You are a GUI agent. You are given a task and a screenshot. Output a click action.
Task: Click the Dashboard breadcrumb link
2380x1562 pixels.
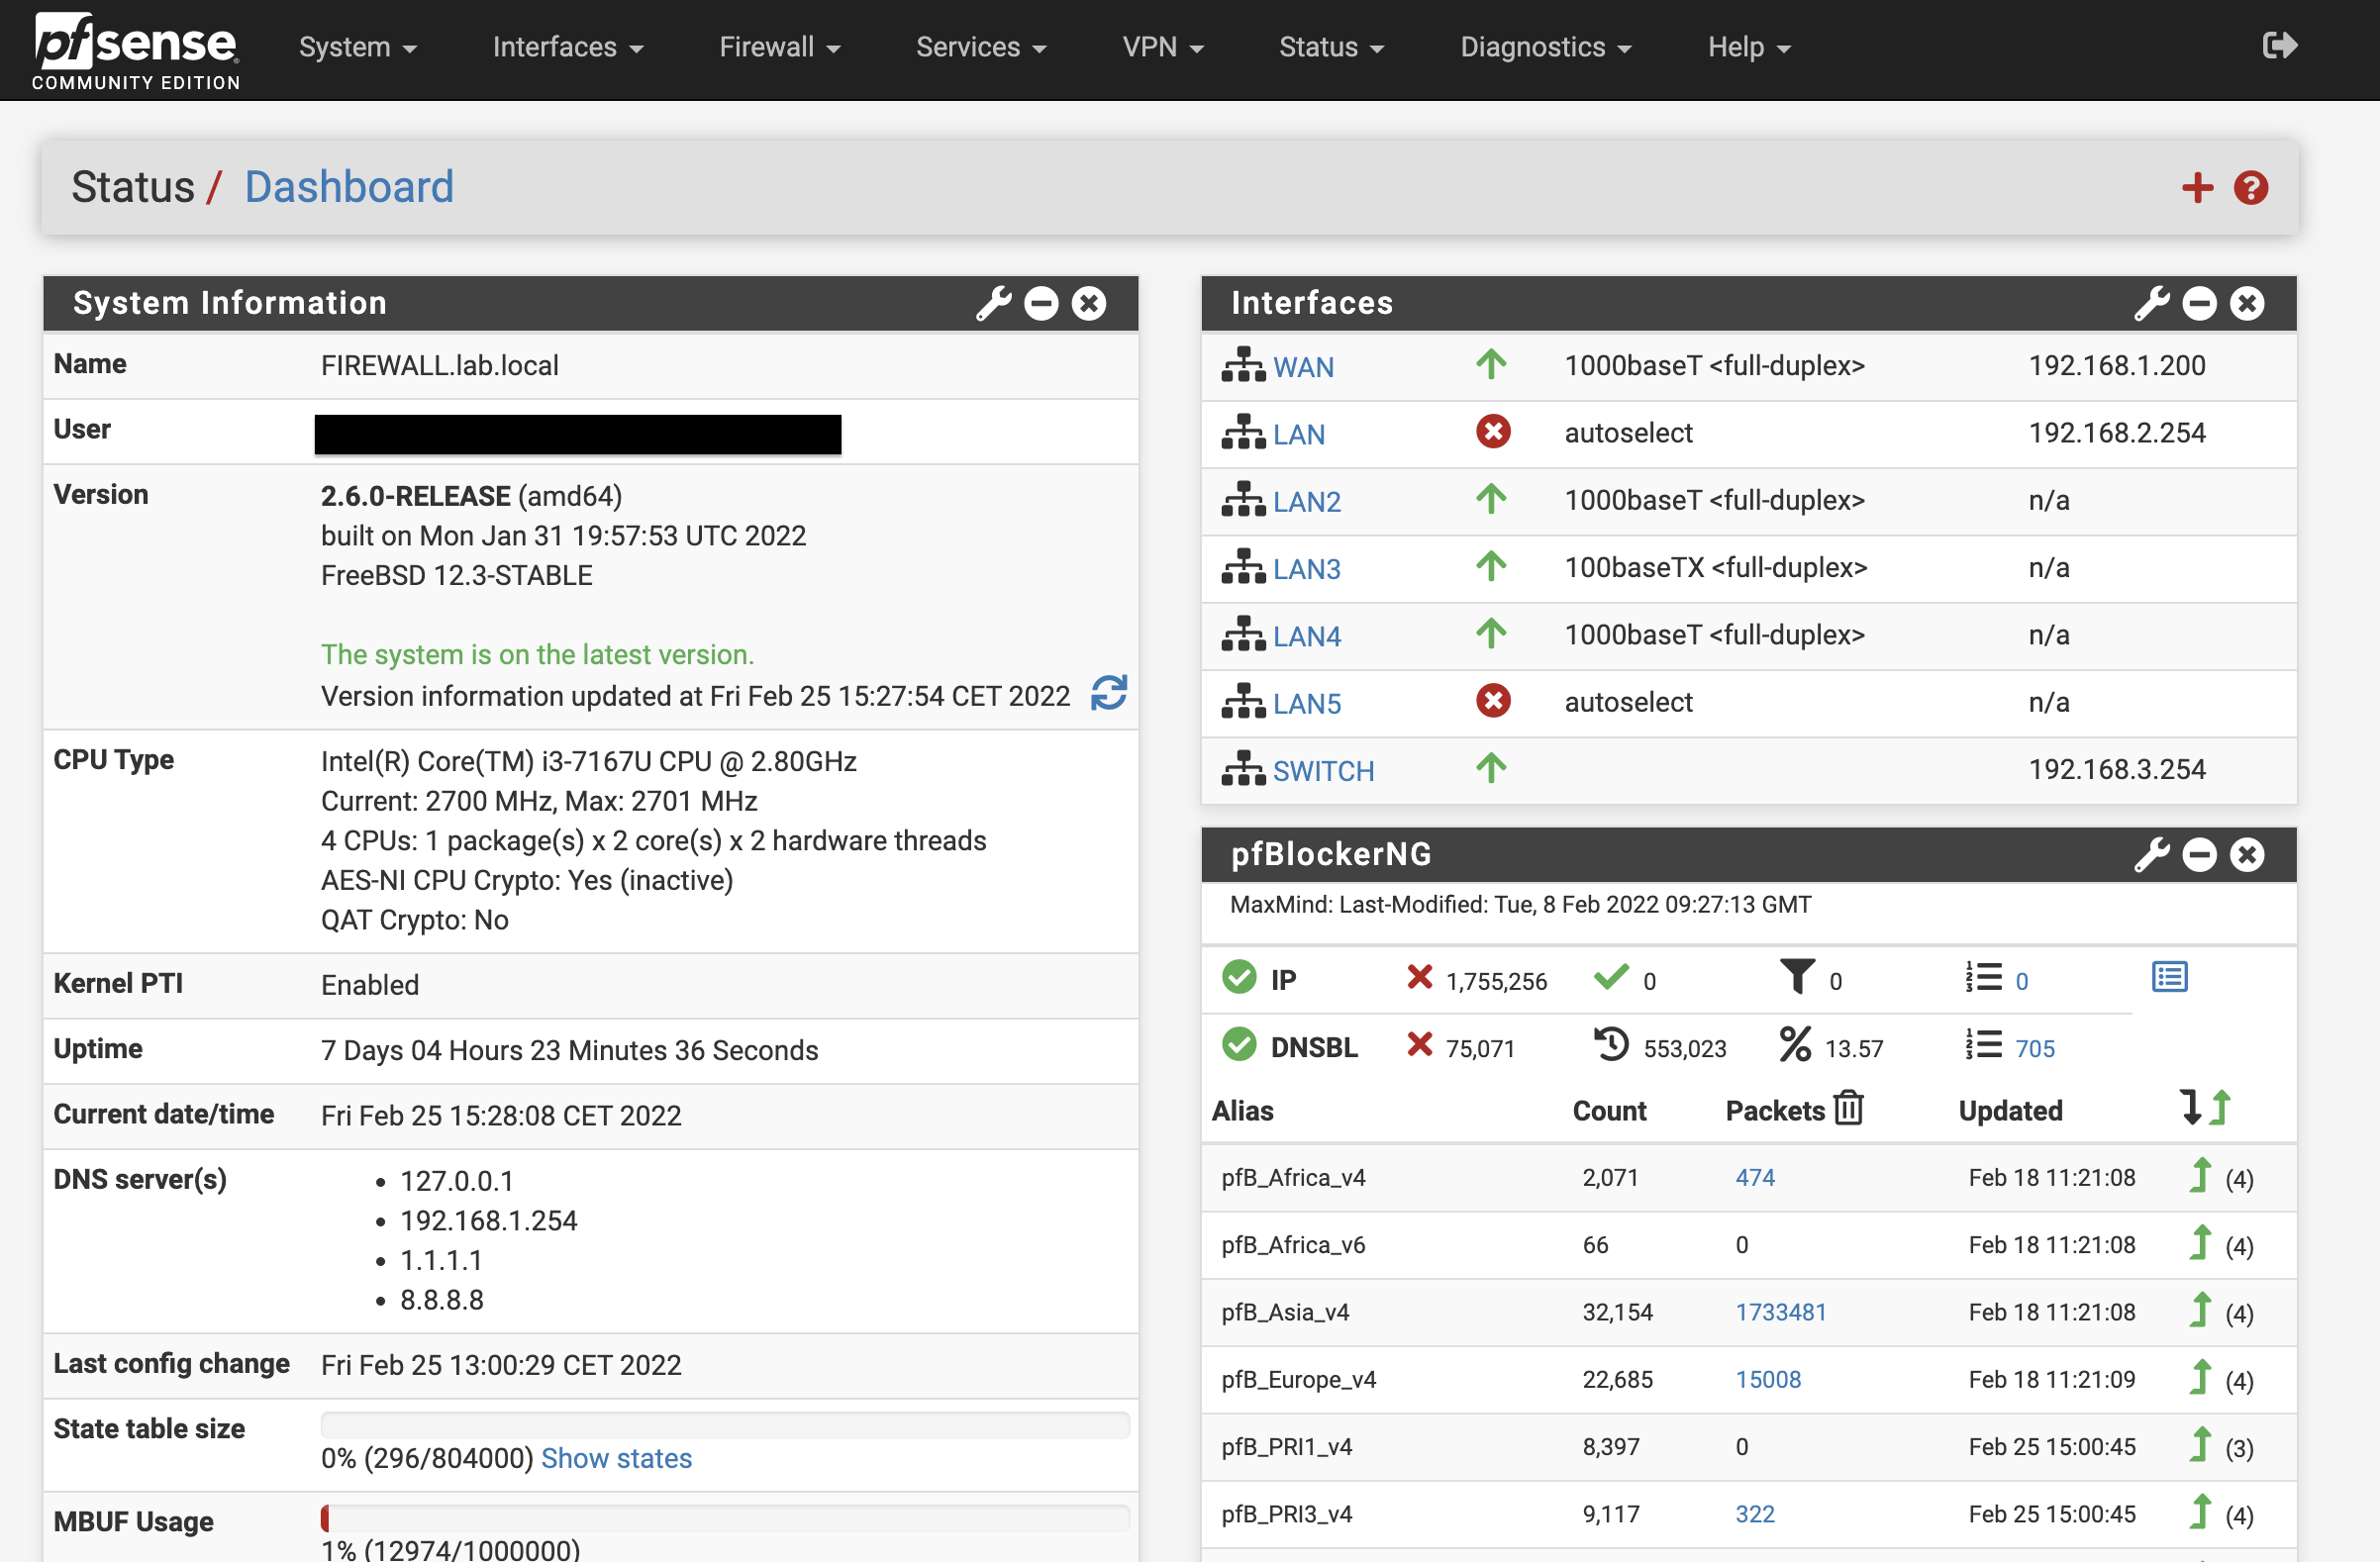coord(349,187)
